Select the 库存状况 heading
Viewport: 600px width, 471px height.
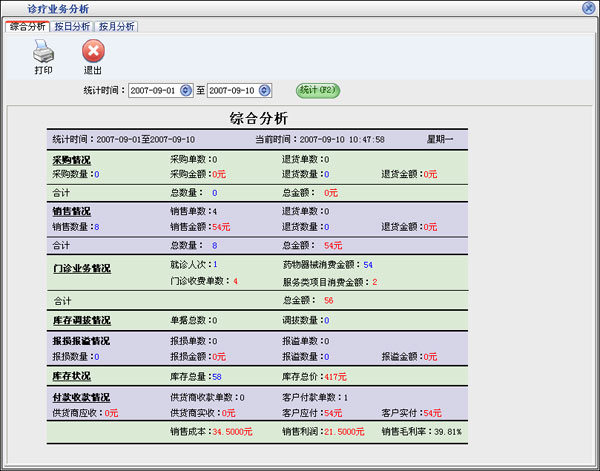[x=71, y=376]
